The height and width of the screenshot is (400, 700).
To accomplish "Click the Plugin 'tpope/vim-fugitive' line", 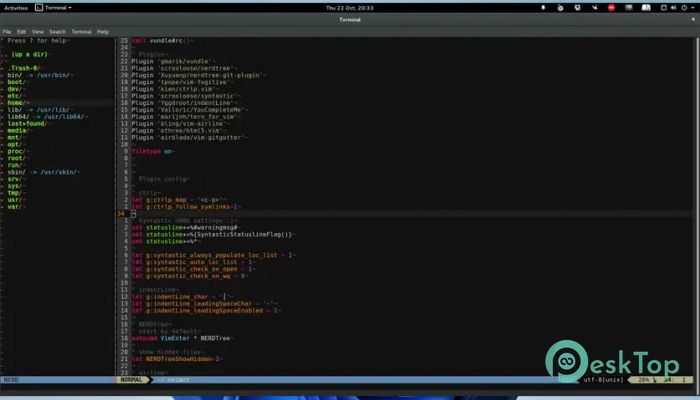I will 182,82.
